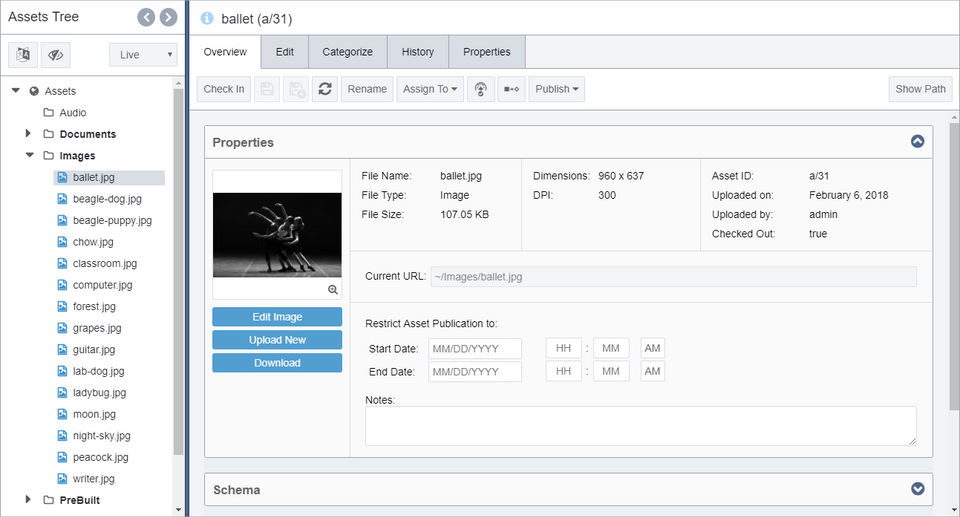Click the Save and Check In icon
Image resolution: width=960 pixels, height=517 pixels.
point(296,89)
